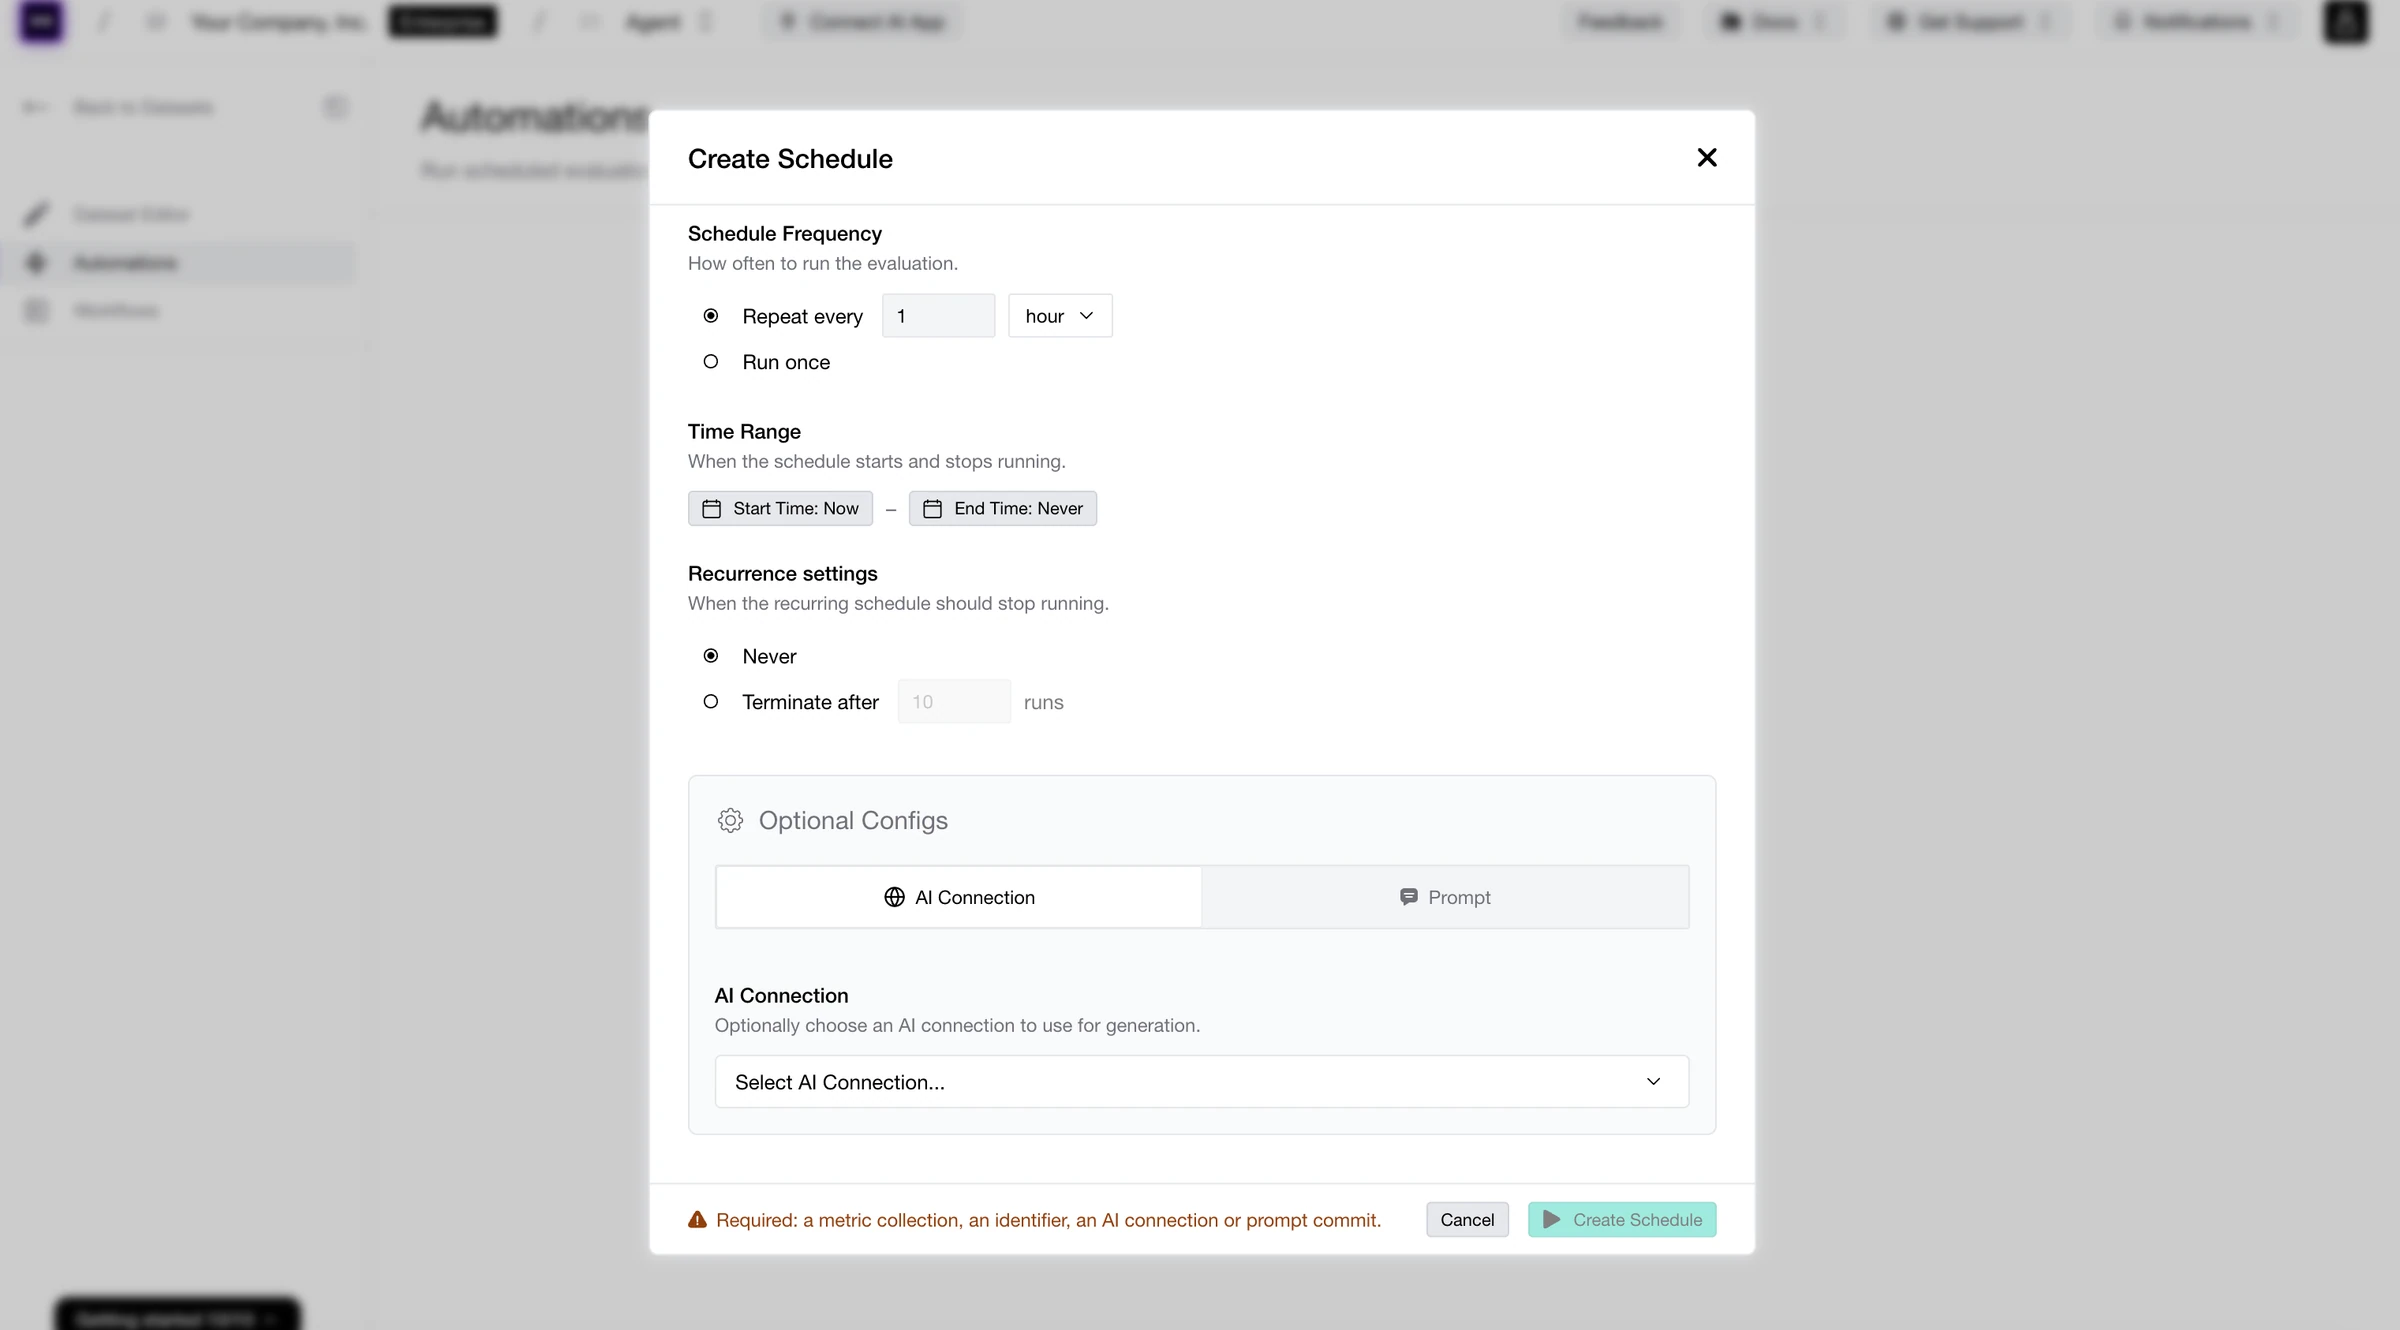Select the Terminate after radio option
This screenshot has width=2400, height=1330.
click(x=710, y=702)
